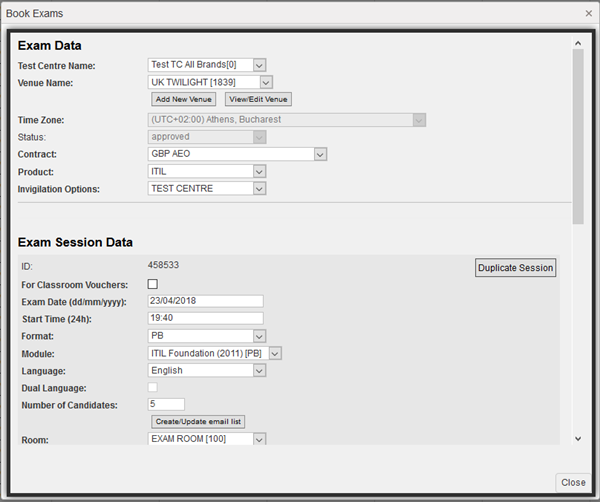Open the Format PB dropdown

tap(207, 336)
